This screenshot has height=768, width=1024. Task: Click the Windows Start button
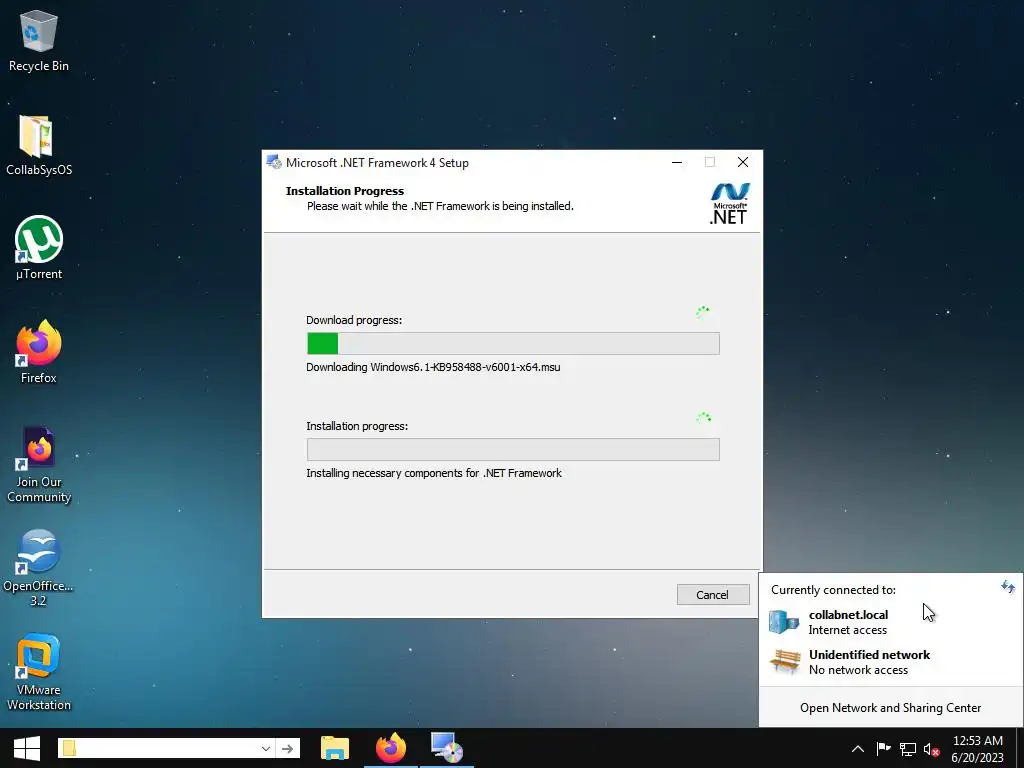tap(27, 748)
